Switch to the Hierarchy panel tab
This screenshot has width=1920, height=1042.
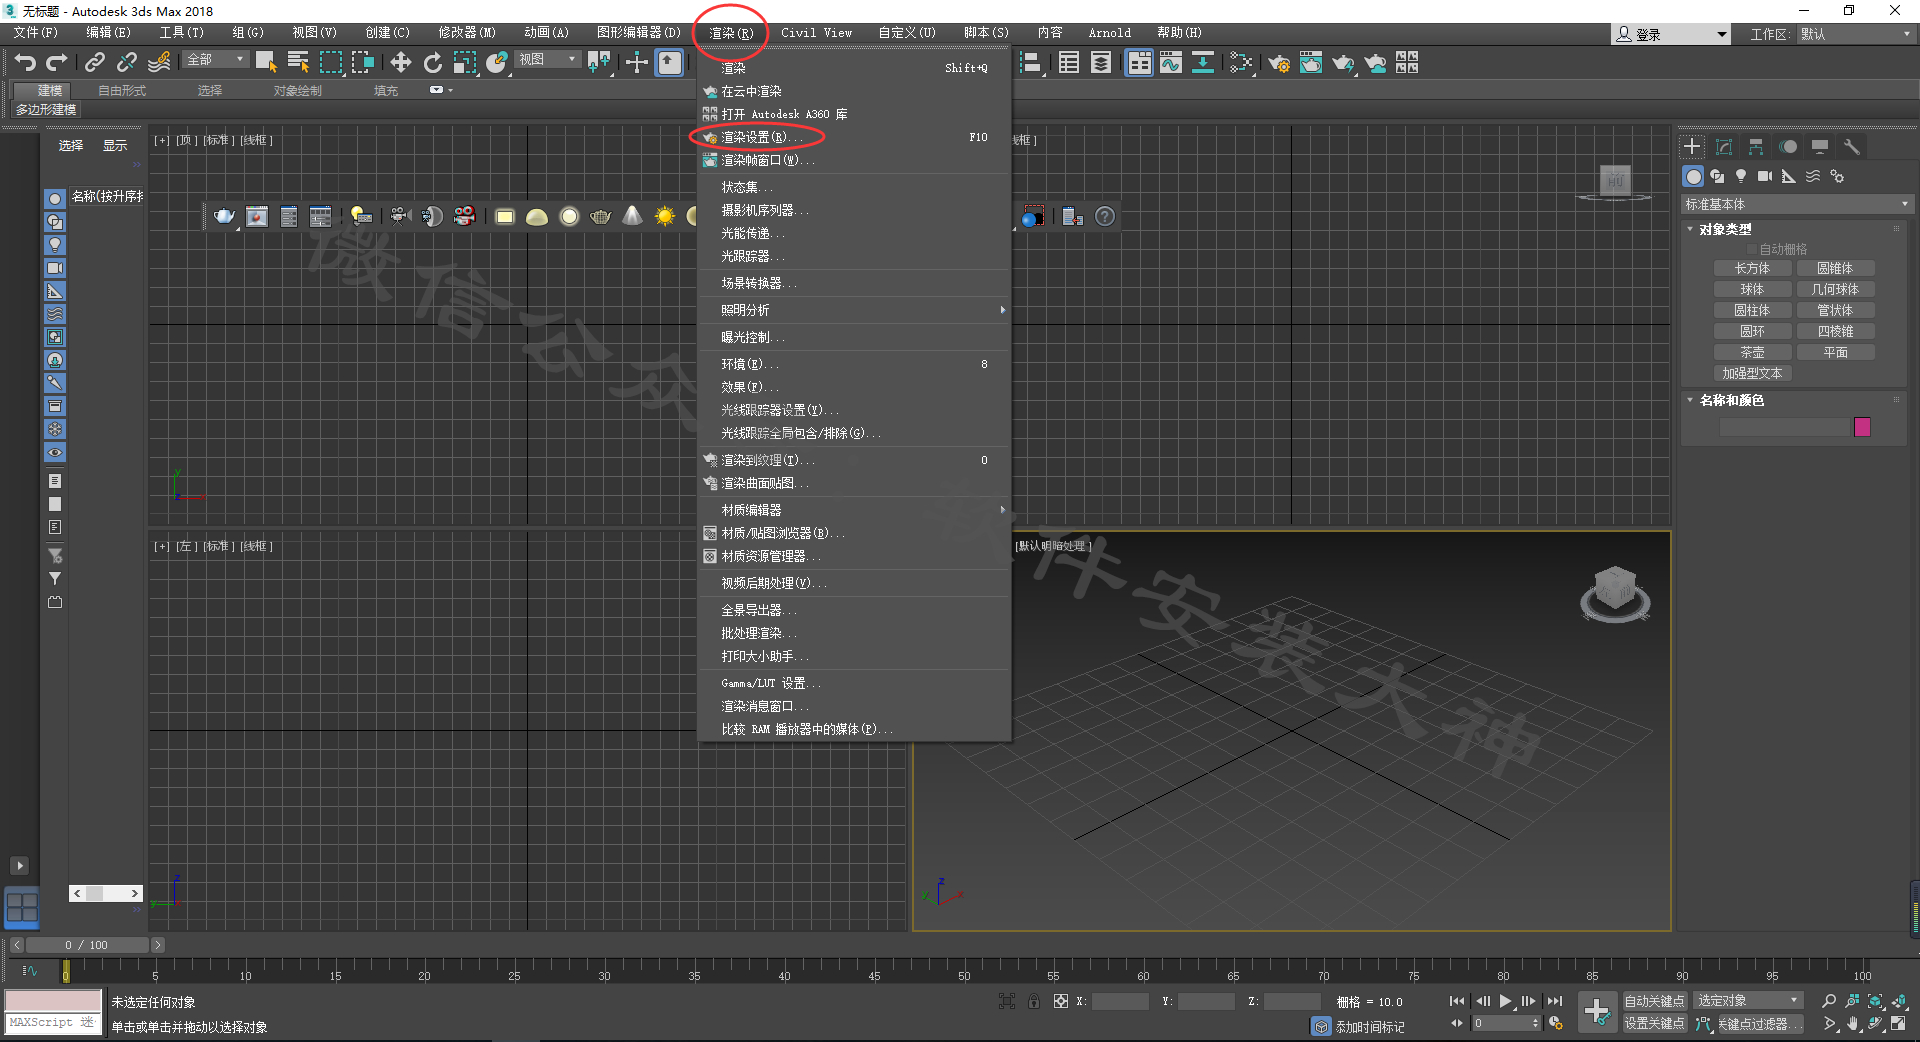click(x=1756, y=147)
